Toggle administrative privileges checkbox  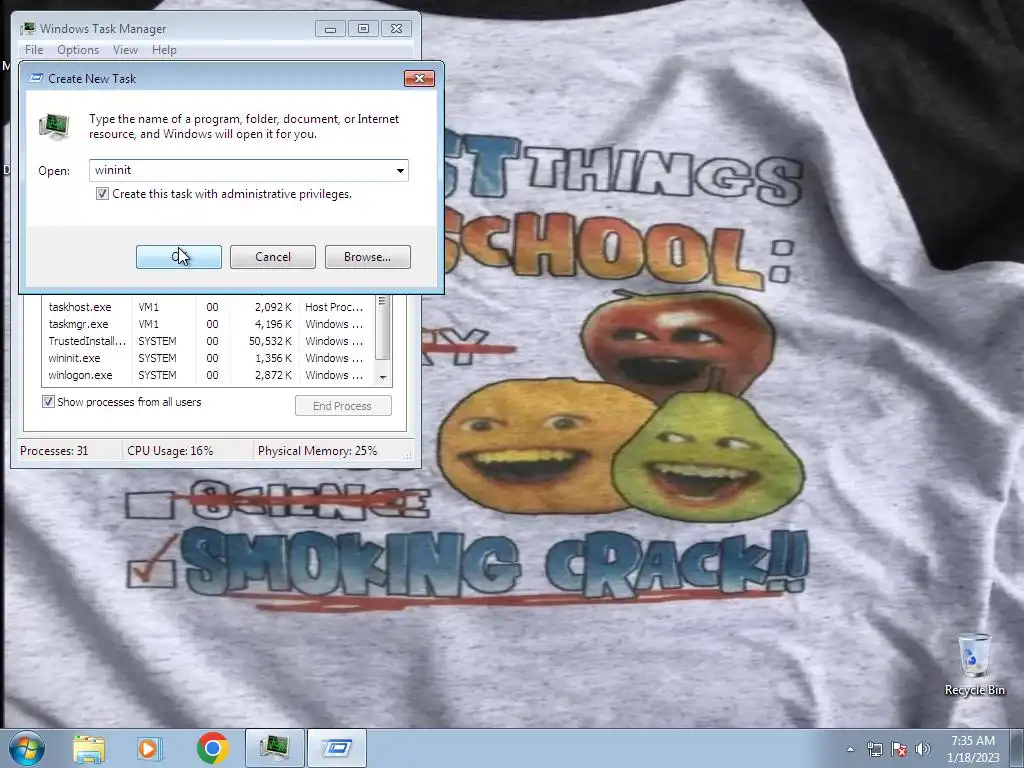tap(103, 194)
